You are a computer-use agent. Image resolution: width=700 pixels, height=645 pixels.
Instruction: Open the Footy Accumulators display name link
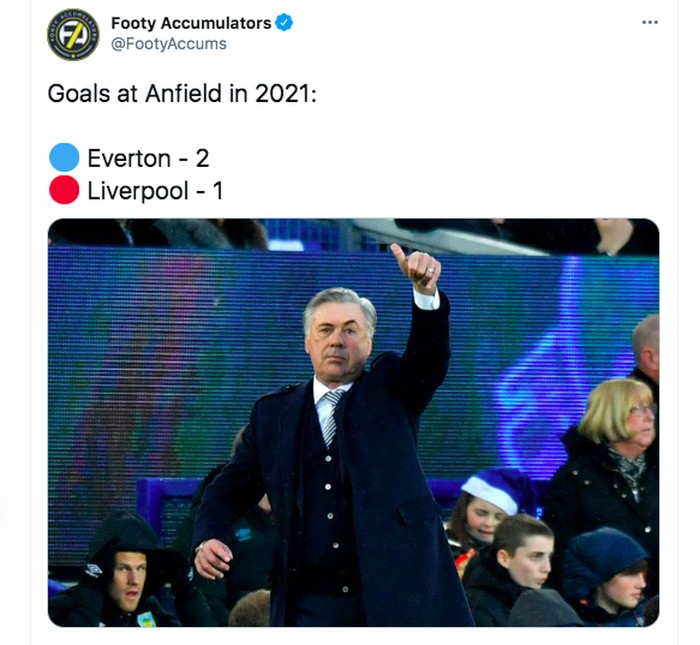[x=191, y=23]
